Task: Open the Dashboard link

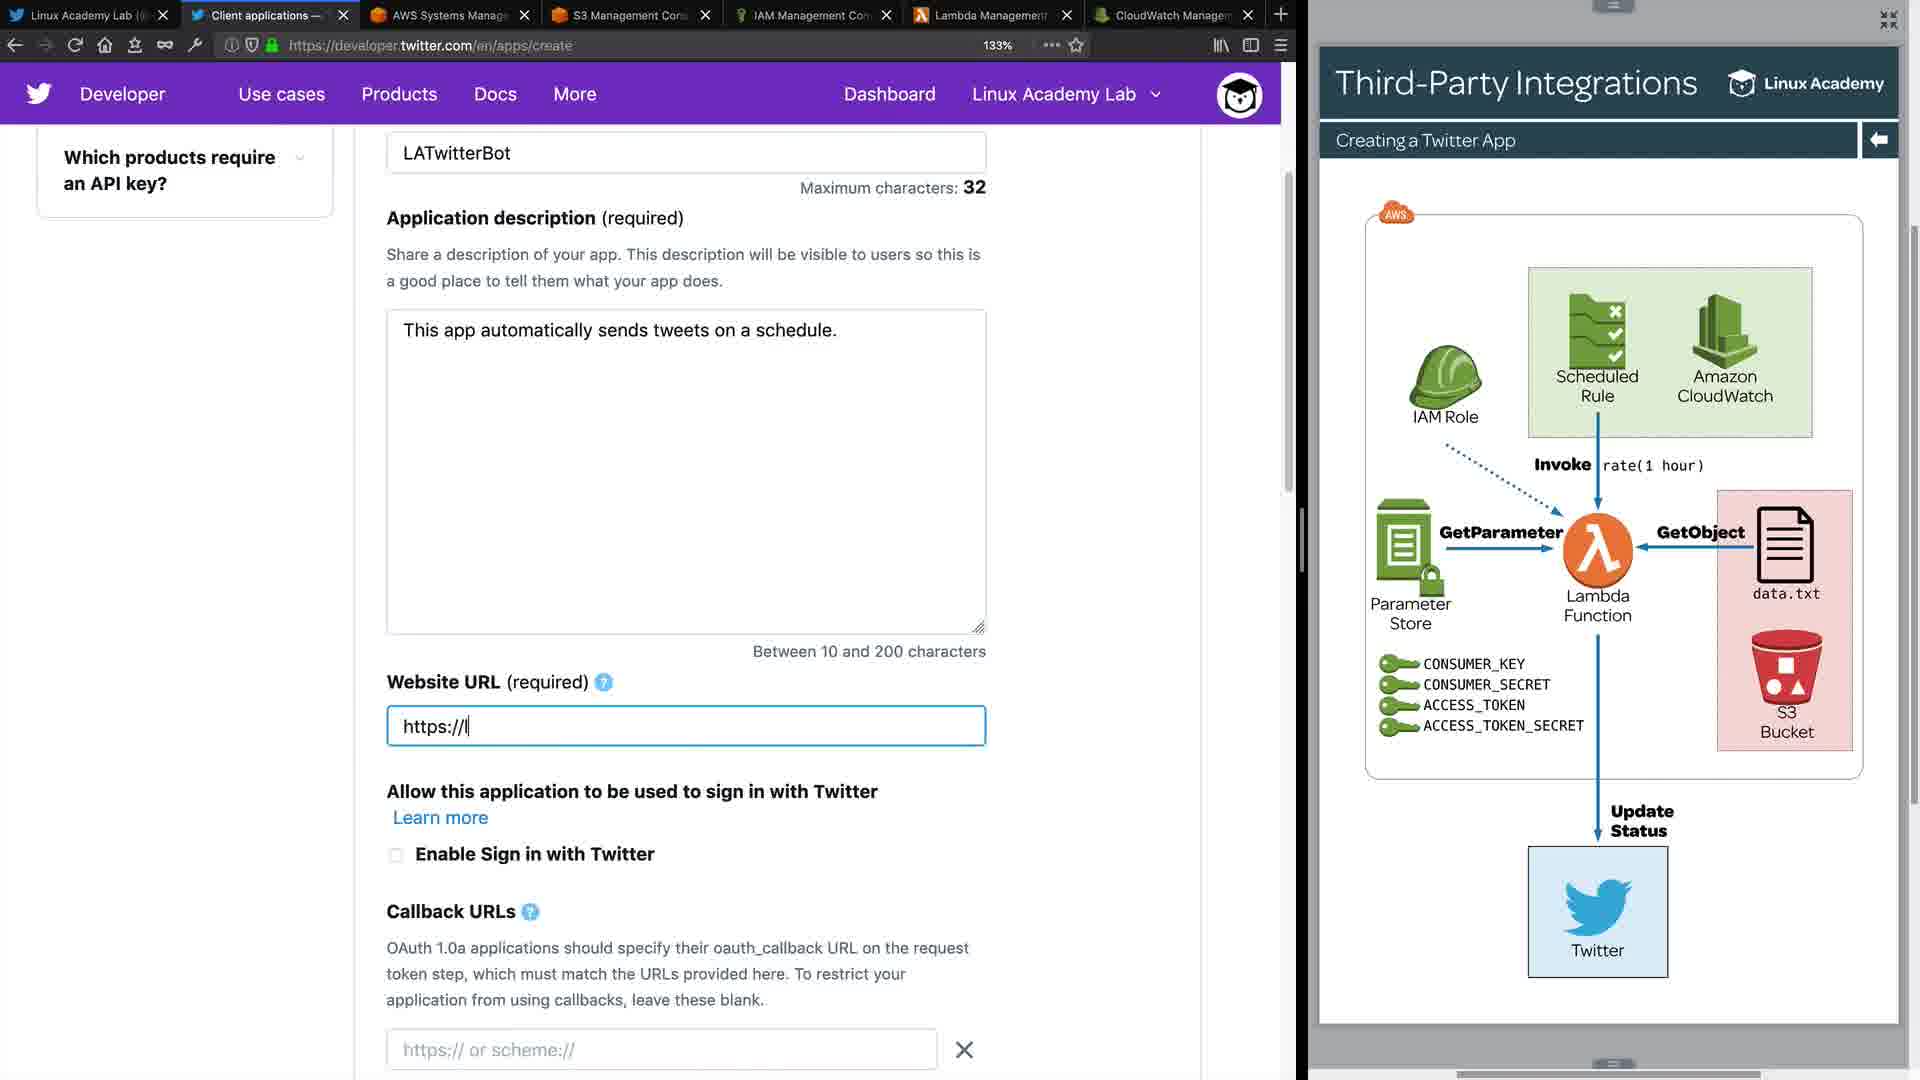Action: [890, 94]
